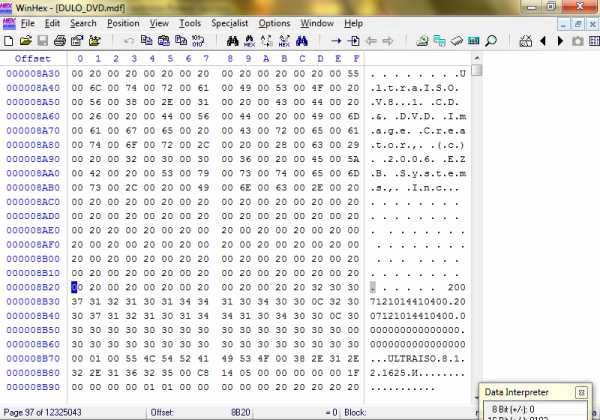Click the Print icon

coord(60,41)
